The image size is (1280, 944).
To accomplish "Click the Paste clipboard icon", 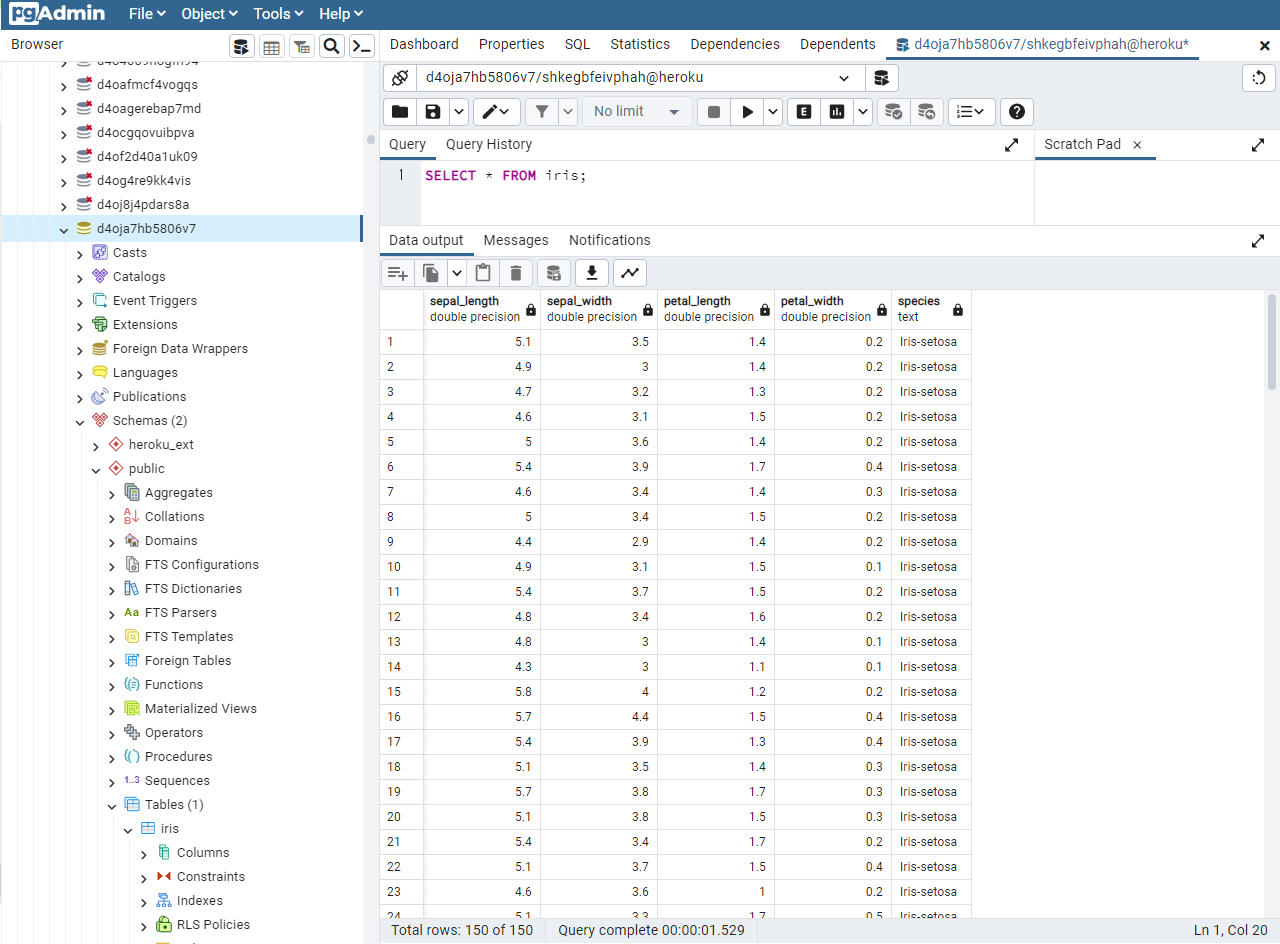I will (x=483, y=273).
